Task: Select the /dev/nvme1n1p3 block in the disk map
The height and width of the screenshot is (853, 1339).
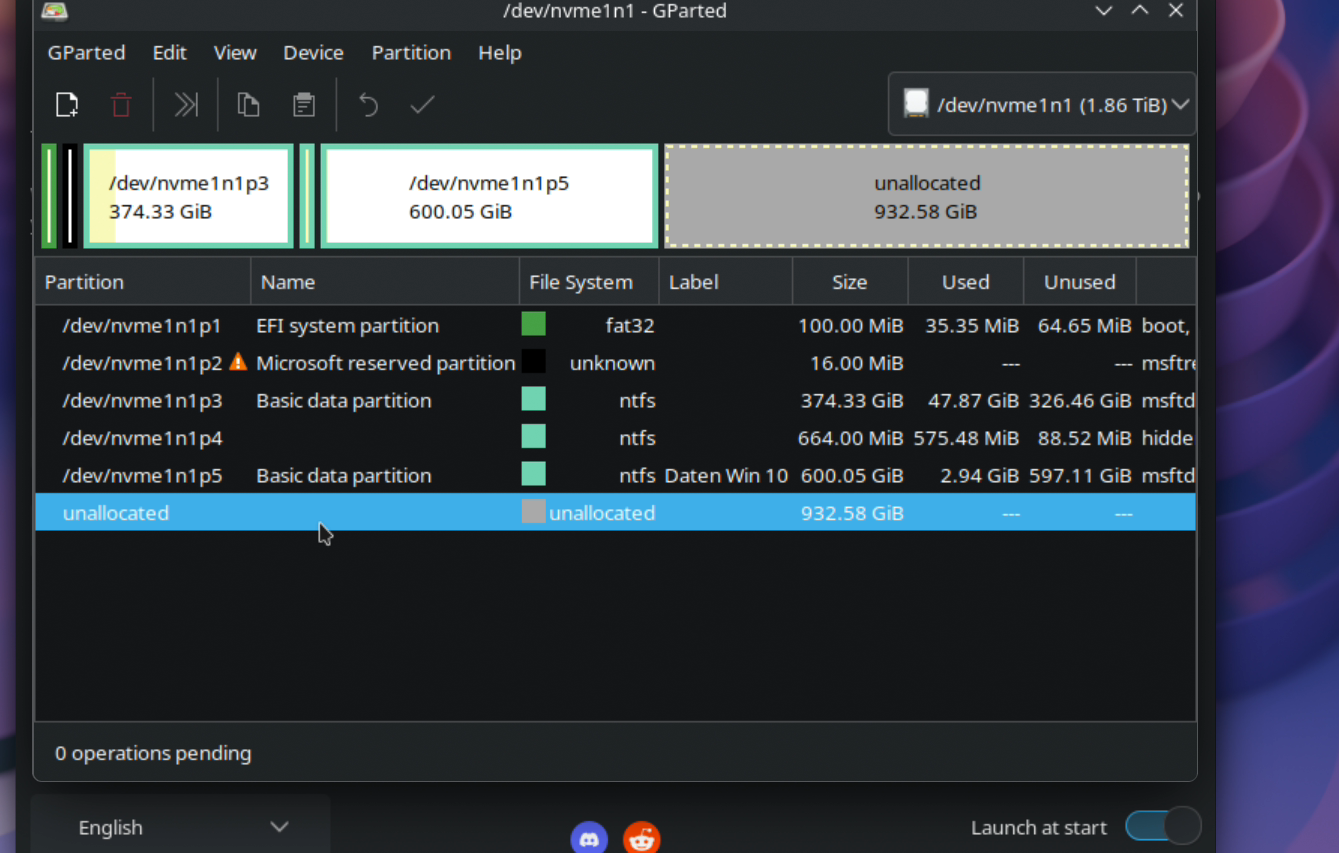Action: [x=189, y=196]
